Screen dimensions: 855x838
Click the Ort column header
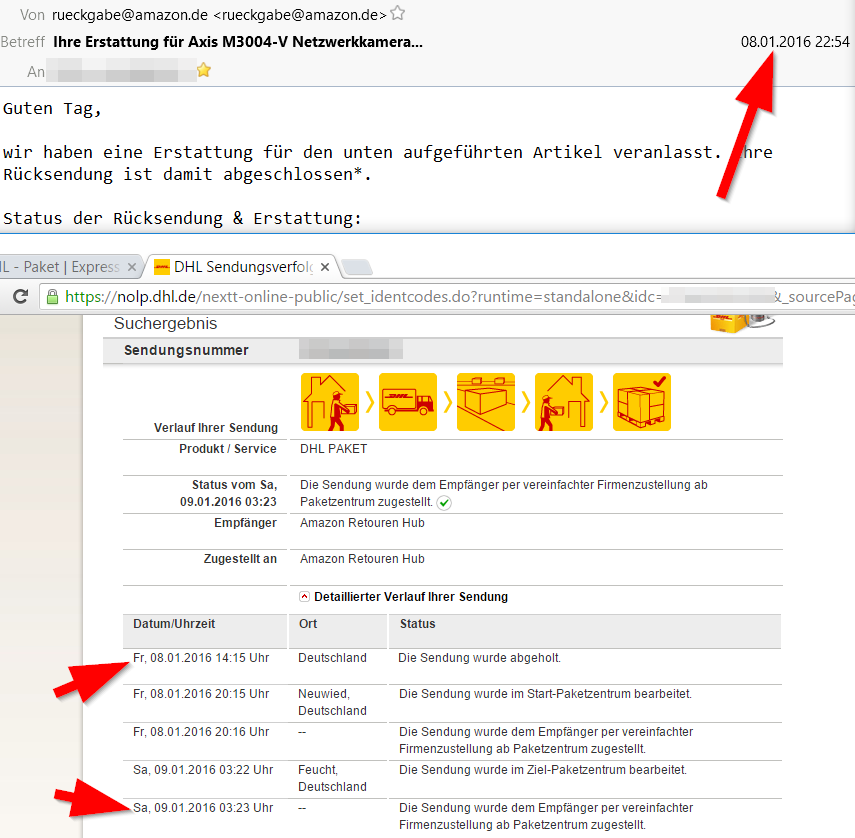tap(308, 624)
